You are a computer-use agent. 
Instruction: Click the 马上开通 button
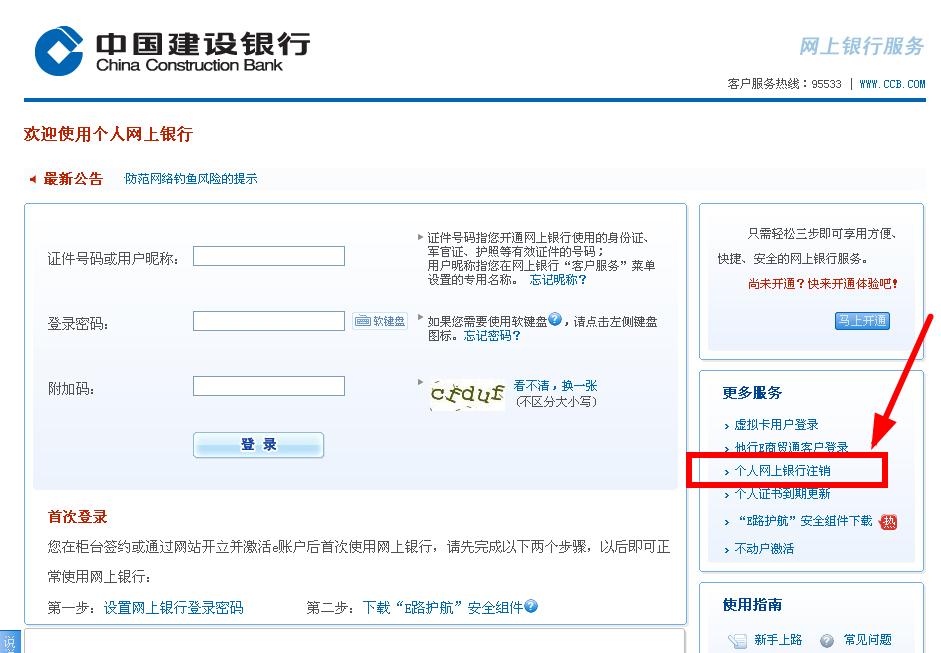(862, 320)
